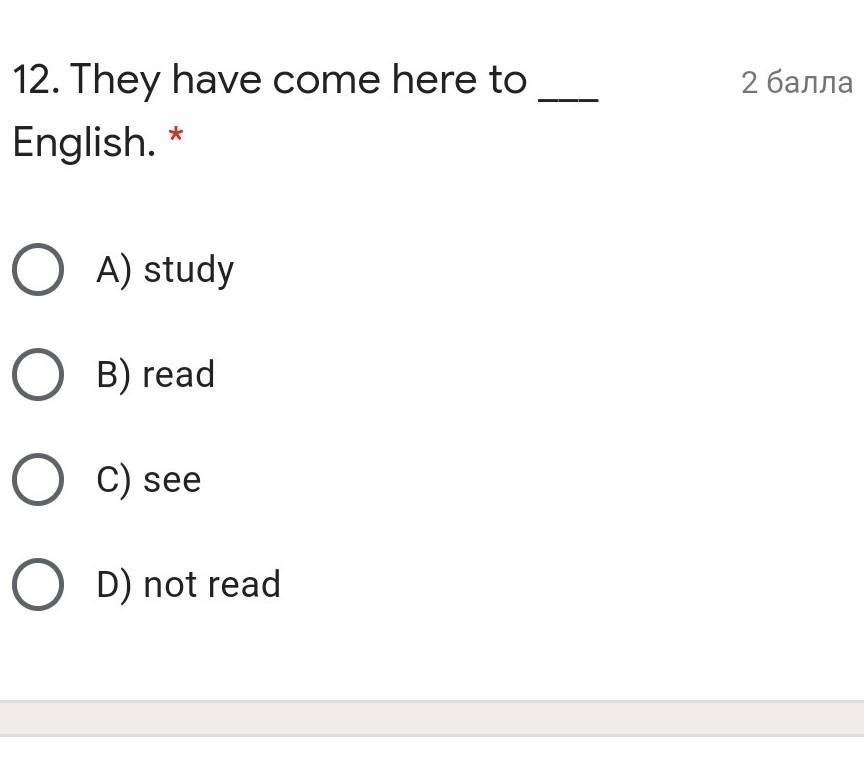
Task: Click the gray divider bar below the question
Action: pyautogui.click(x=432, y=718)
